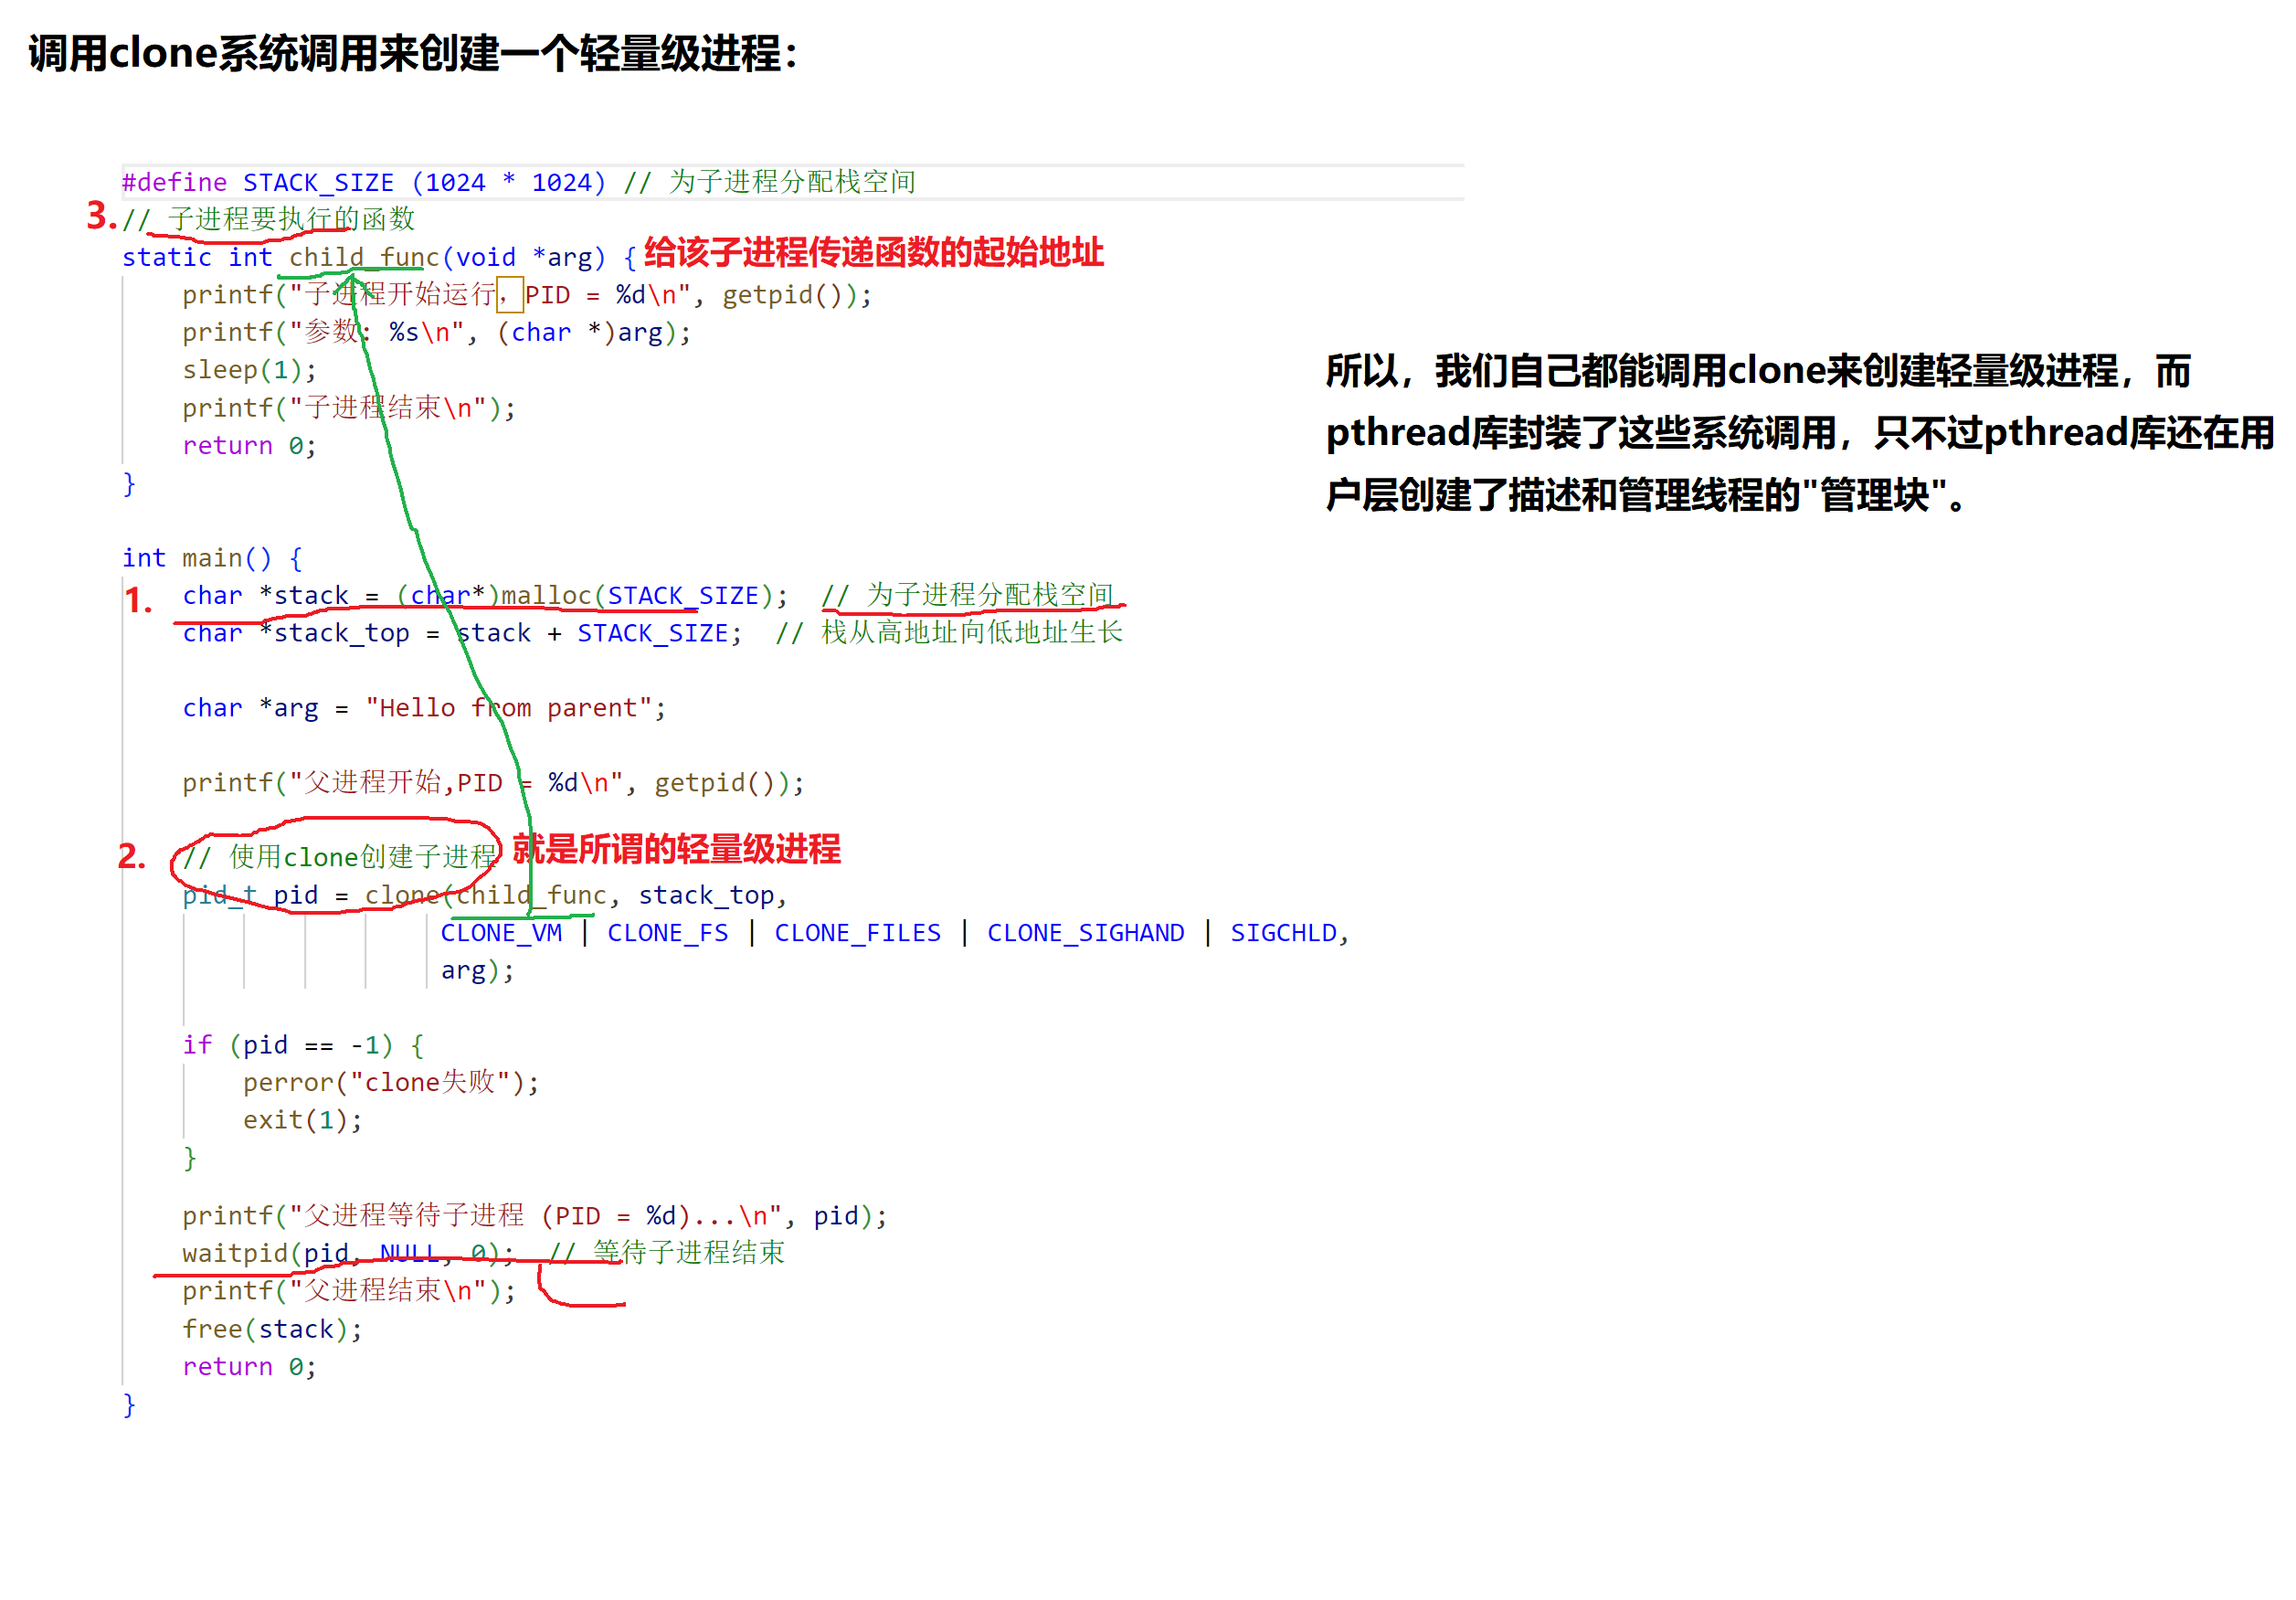This screenshot has width=2296, height=1600.
Task: Click the malloc(STACK_SIZE) call
Action: [x=636, y=596]
